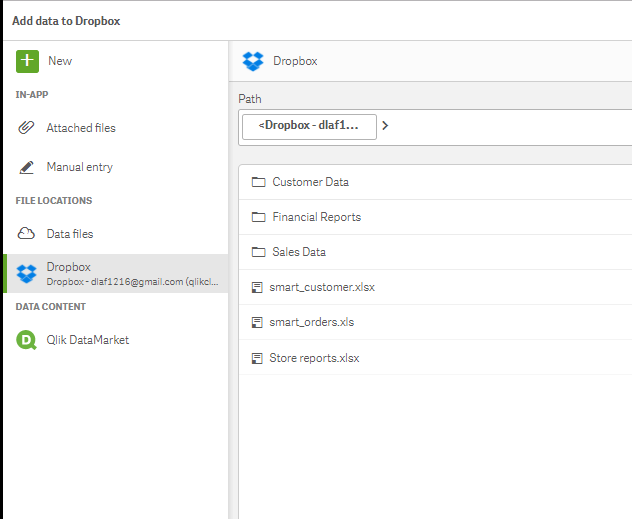Expand the path chevron arrow
Viewport: 632px width, 519px height.
[x=385, y=126]
